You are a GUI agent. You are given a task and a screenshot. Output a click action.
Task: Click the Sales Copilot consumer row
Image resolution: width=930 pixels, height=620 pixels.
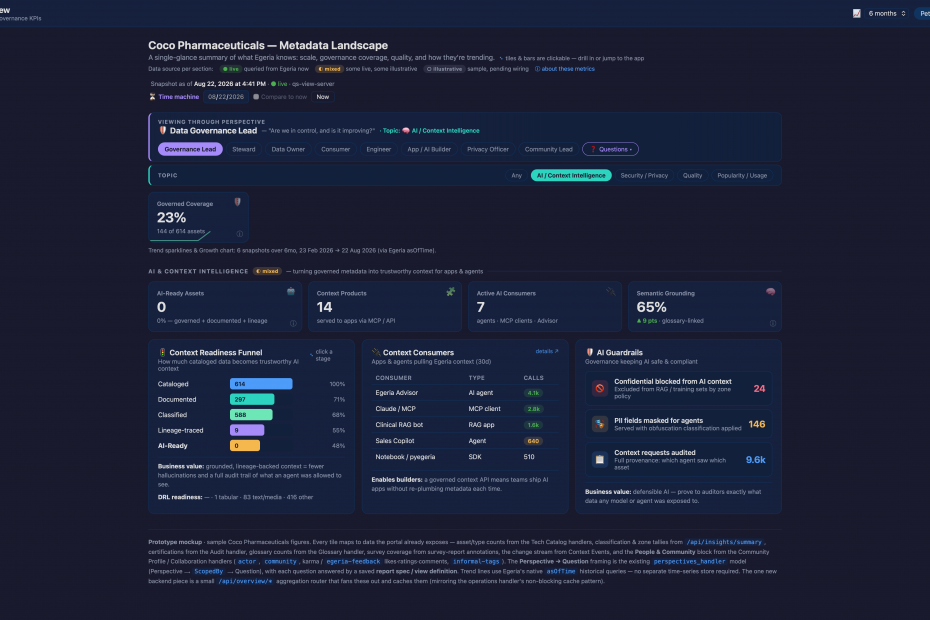pyautogui.click(x=465, y=441)
